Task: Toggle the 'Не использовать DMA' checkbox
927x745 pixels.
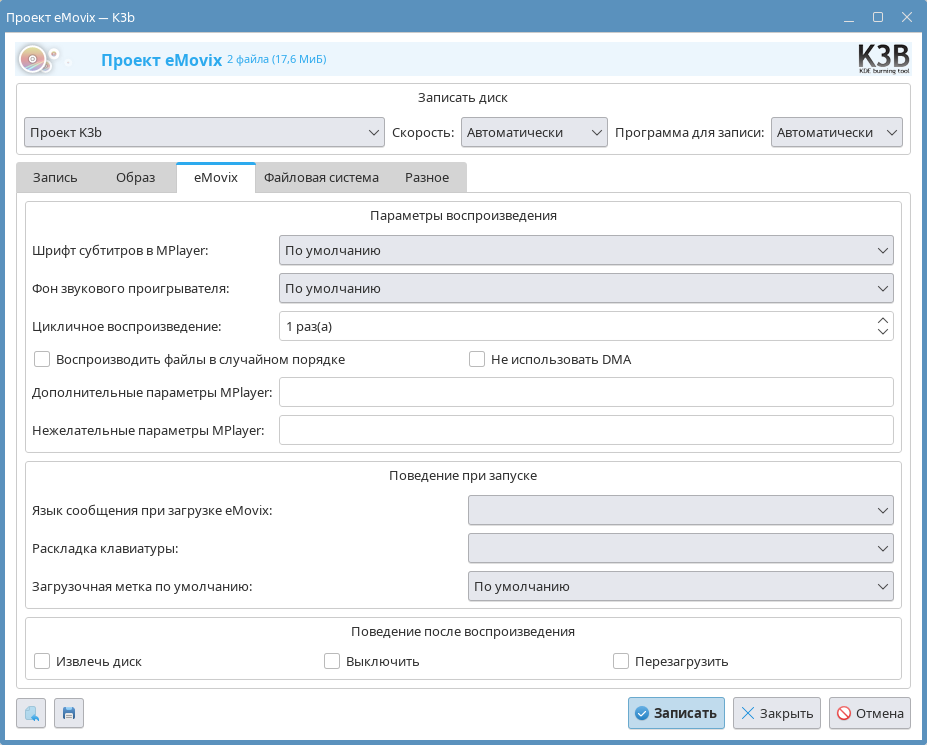Action: (x=477, y=359)
